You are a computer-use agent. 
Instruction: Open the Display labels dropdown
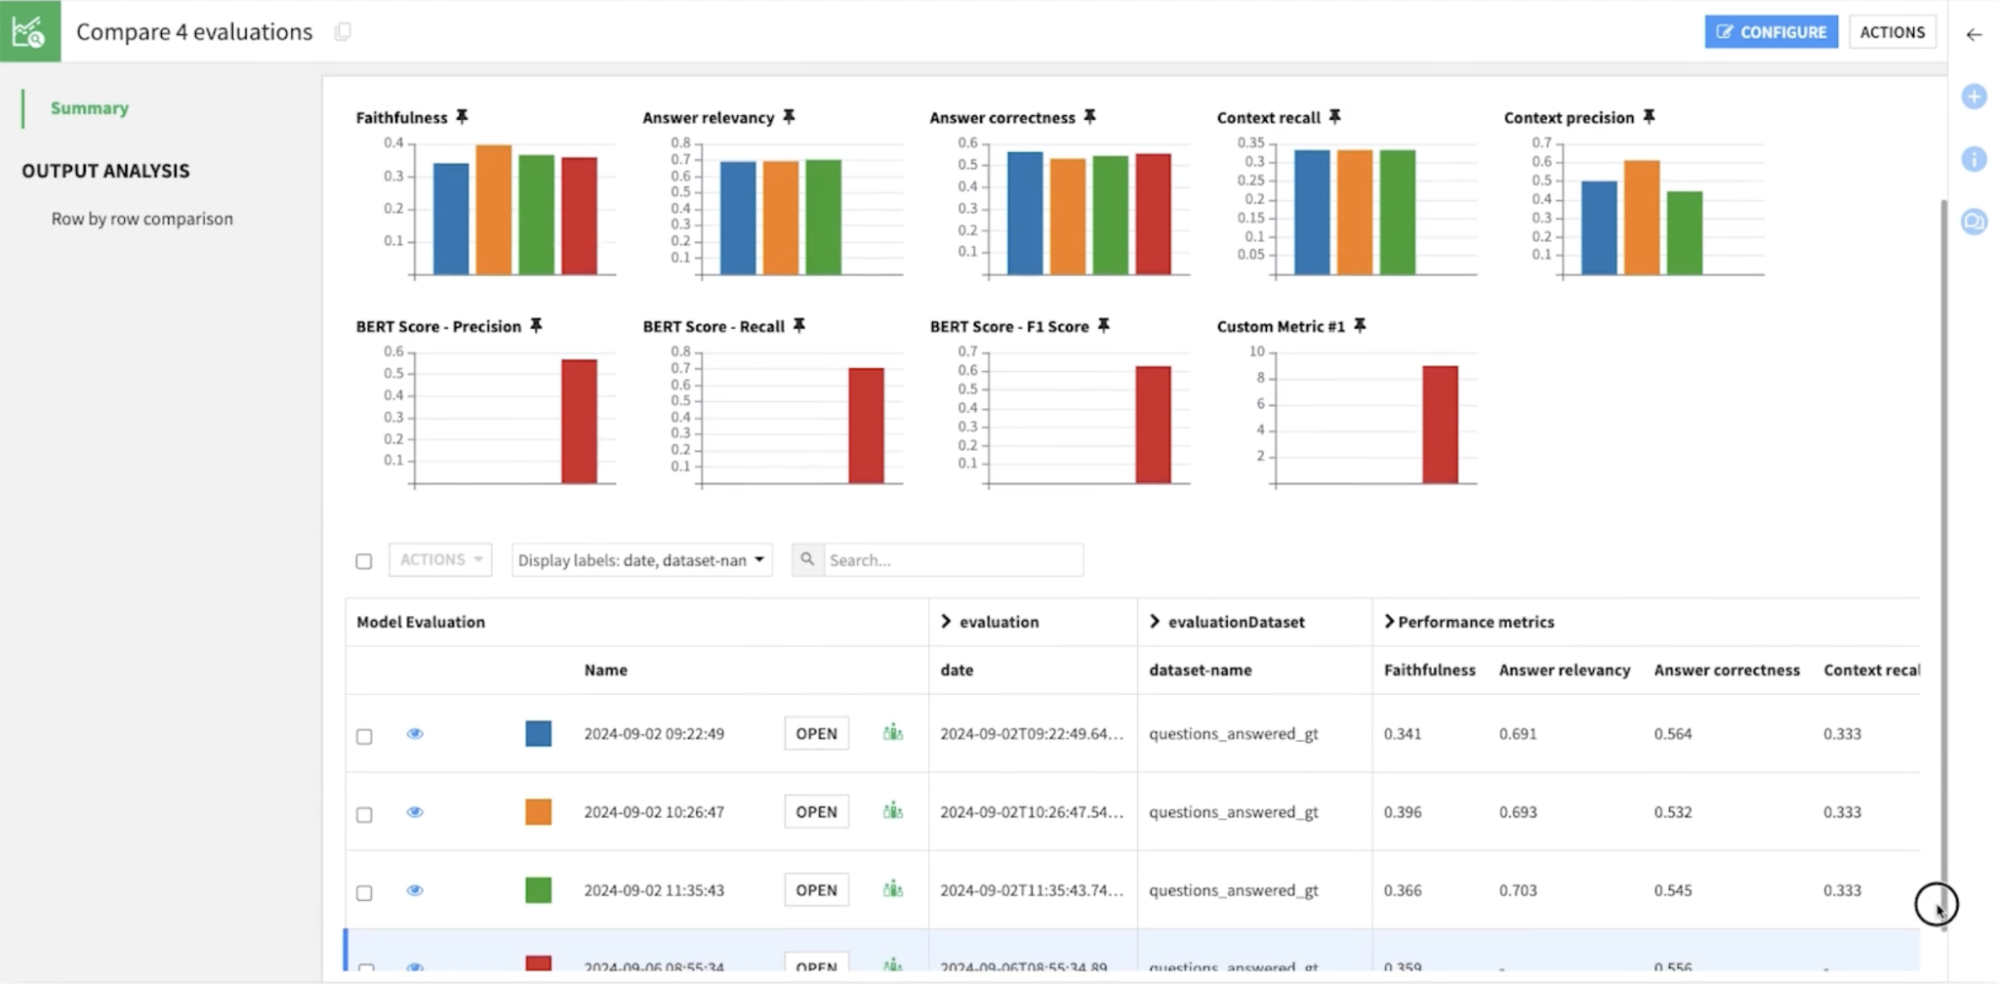[641, 560]
